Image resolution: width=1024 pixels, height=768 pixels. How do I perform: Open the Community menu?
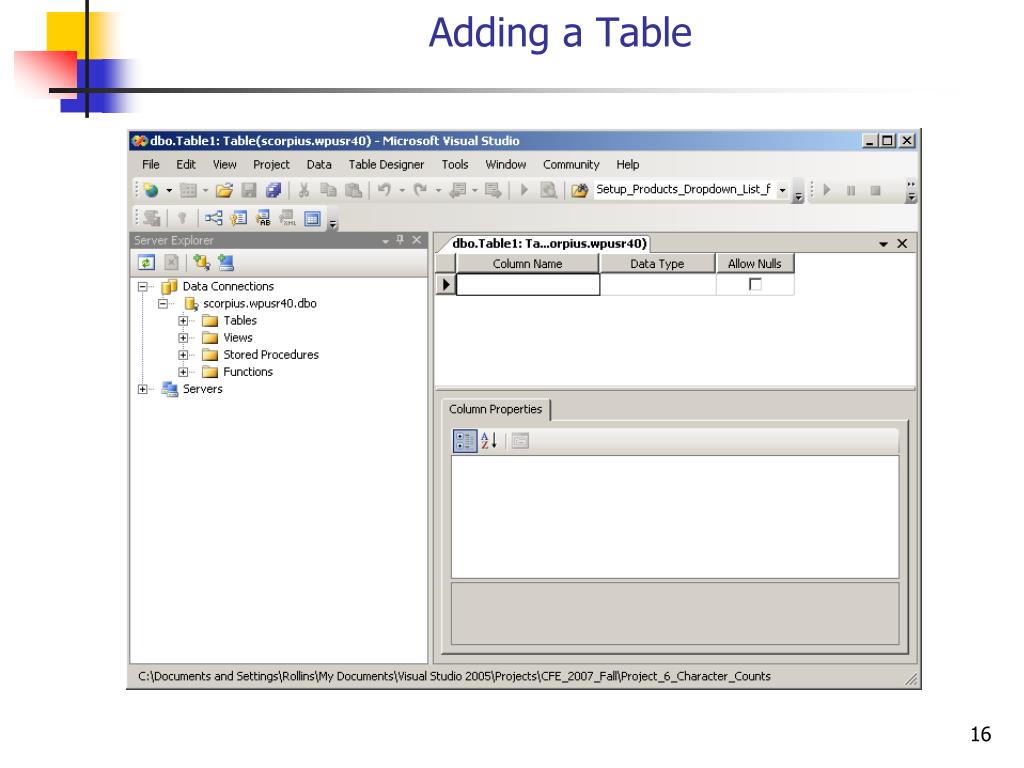click(x=571, y=165)
